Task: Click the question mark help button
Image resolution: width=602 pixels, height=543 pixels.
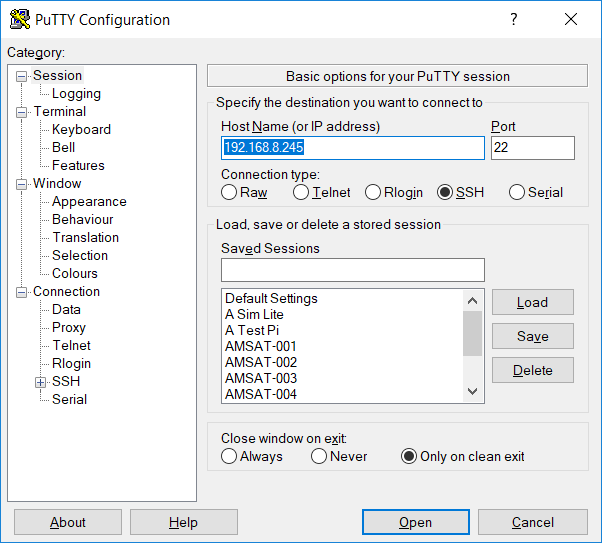Action: point(514,19)
